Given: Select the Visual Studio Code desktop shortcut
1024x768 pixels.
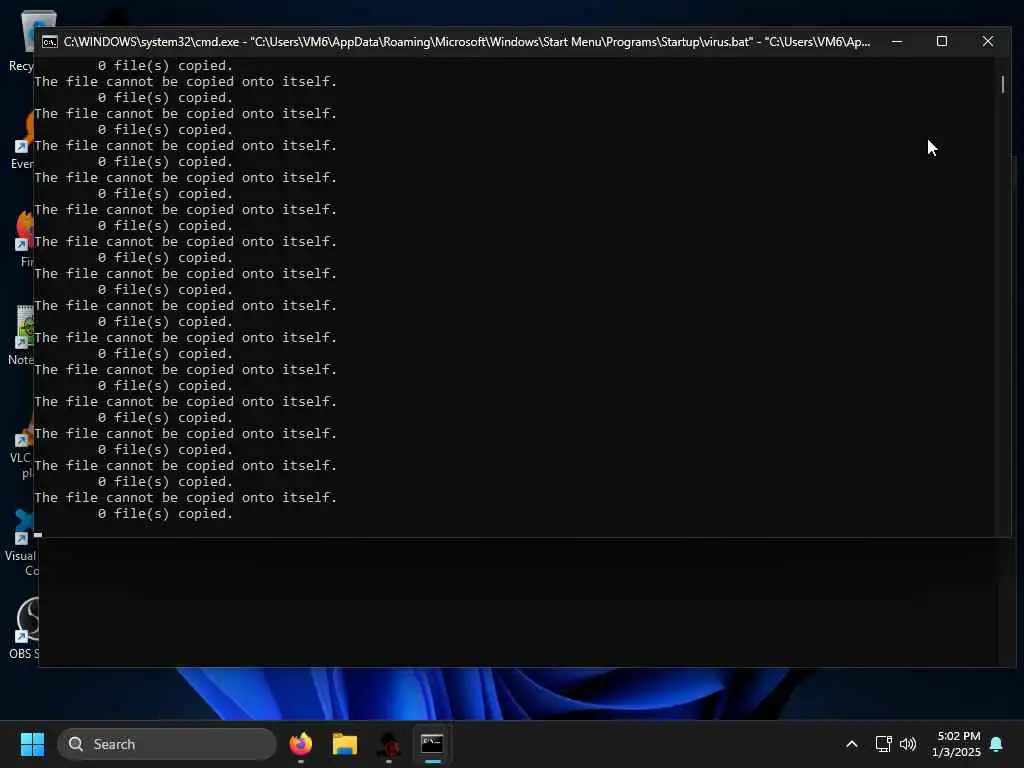Looking at the screenshot, I should [21, 542].
